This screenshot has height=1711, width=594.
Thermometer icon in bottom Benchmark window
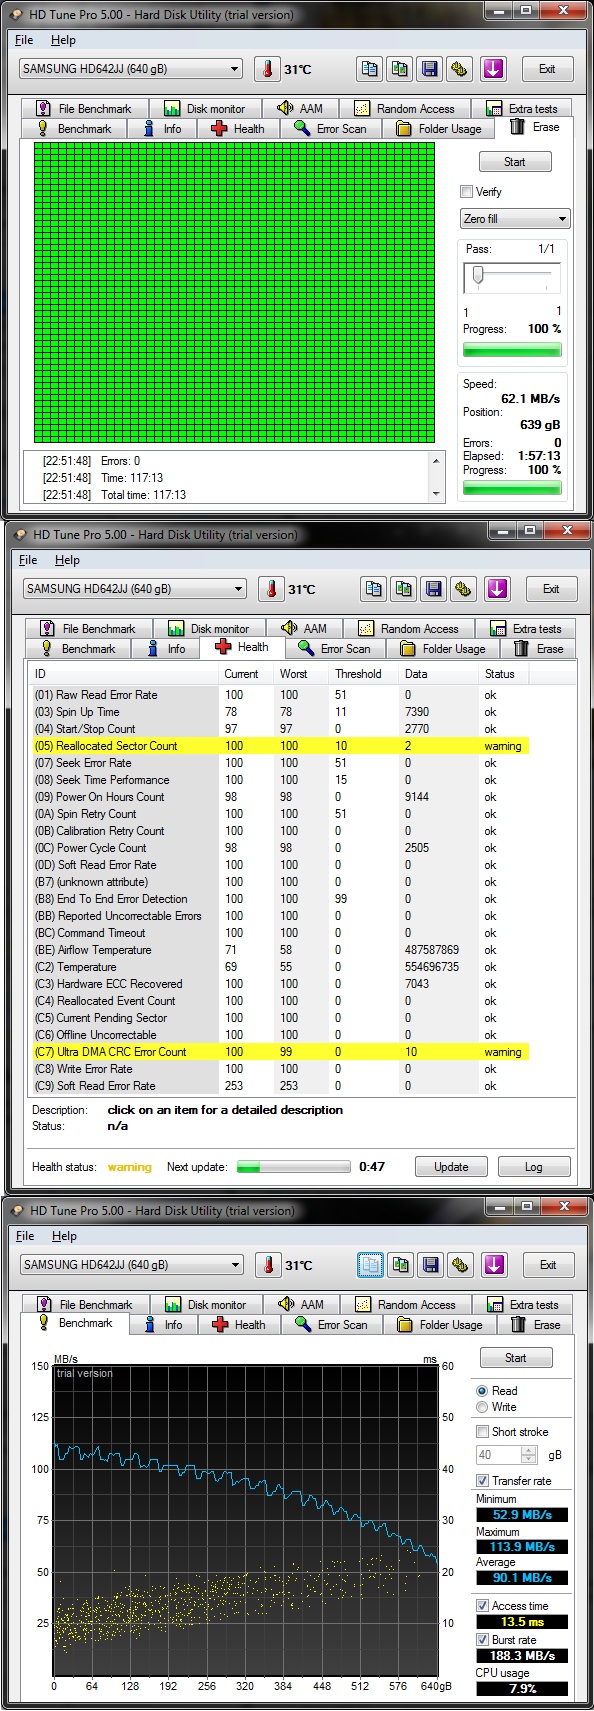click(x=269, y=1265)
